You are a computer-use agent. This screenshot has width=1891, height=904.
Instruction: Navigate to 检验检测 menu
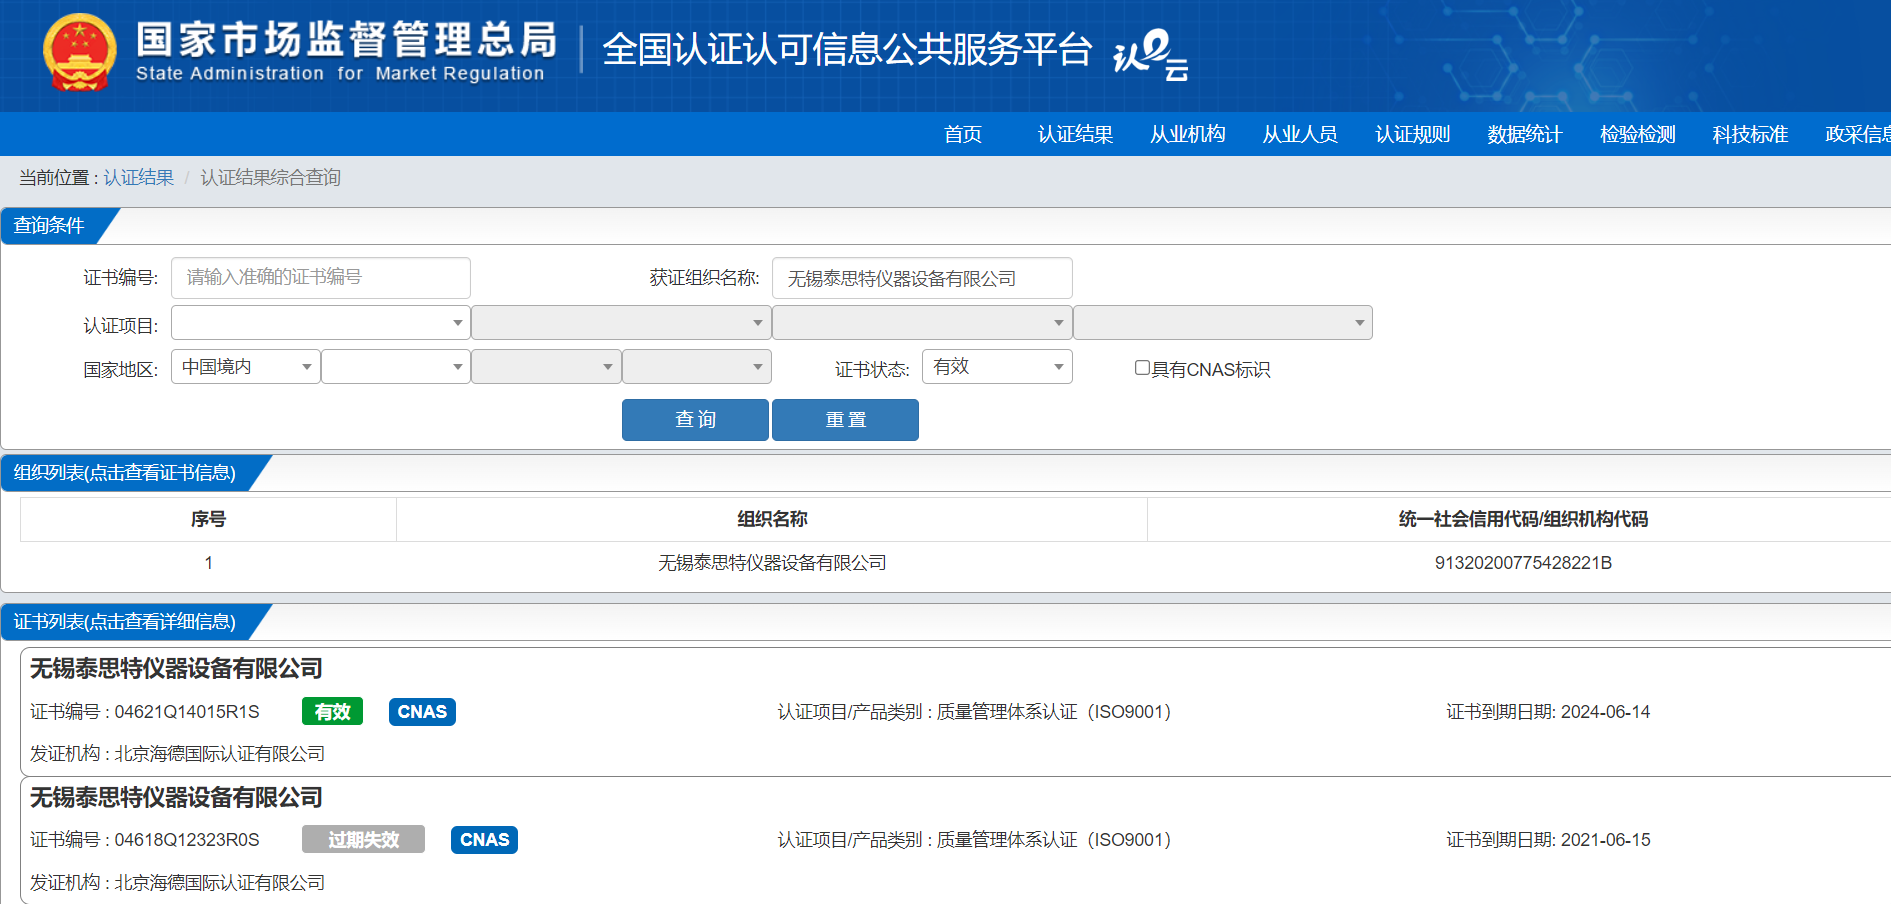(x=1638, y=134)
